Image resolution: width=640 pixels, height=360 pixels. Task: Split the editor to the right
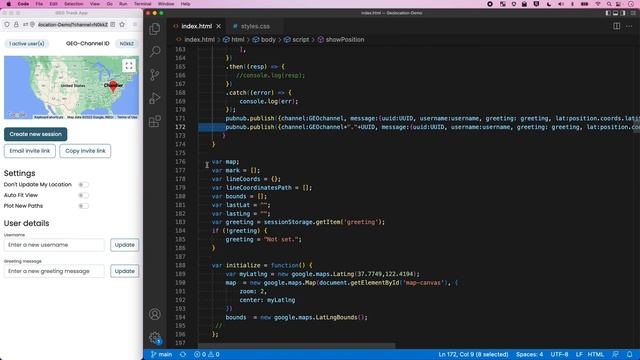click(x=616, y=26)
